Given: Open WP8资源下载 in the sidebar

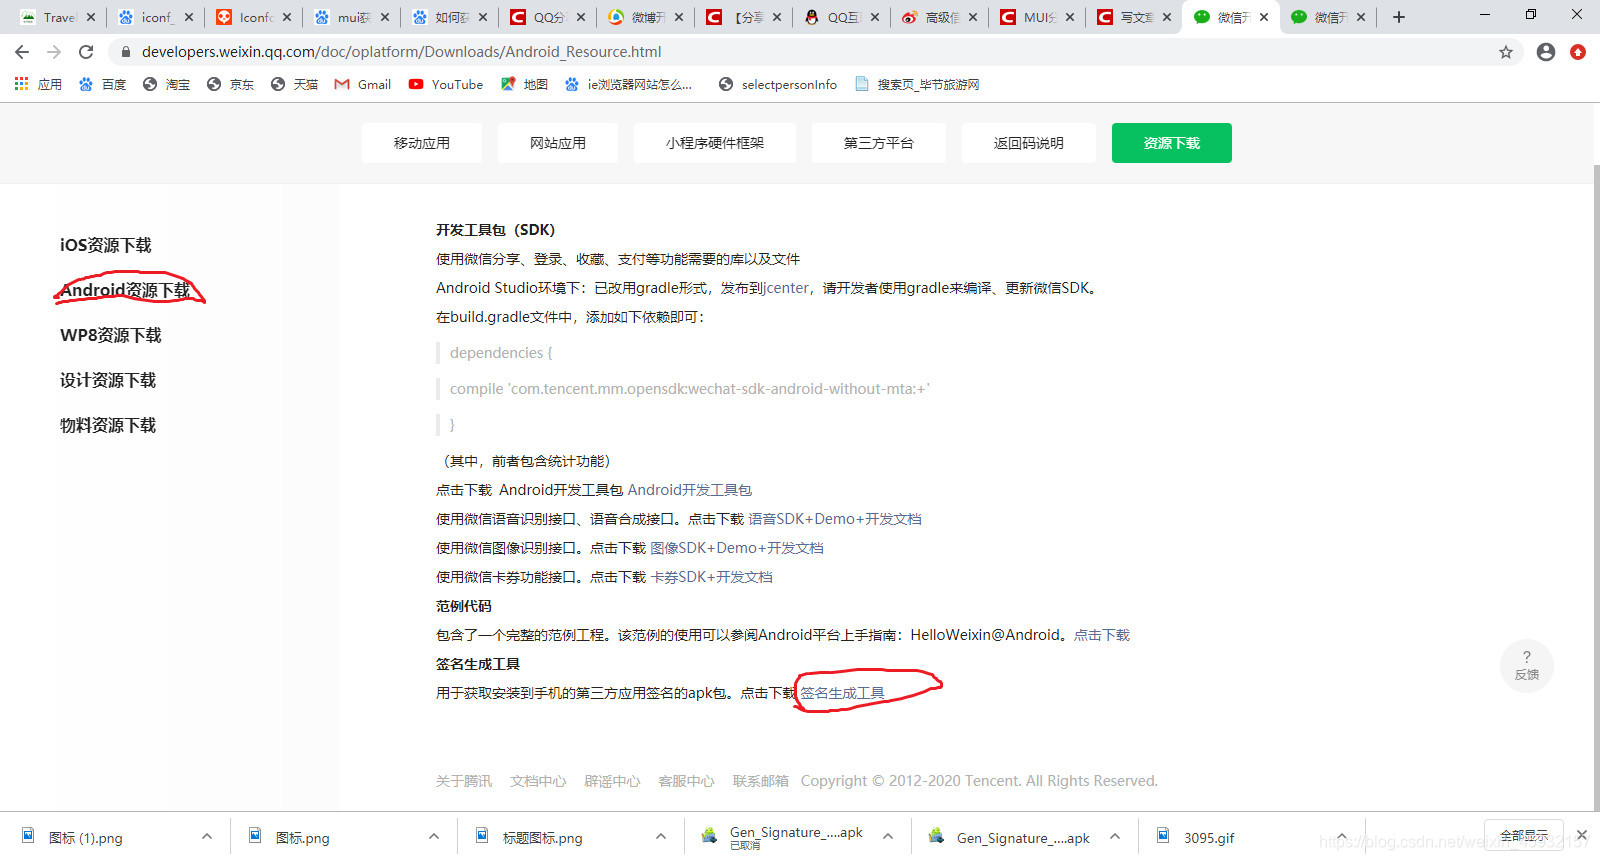Looking at the screenshot, I should point(111,335).
